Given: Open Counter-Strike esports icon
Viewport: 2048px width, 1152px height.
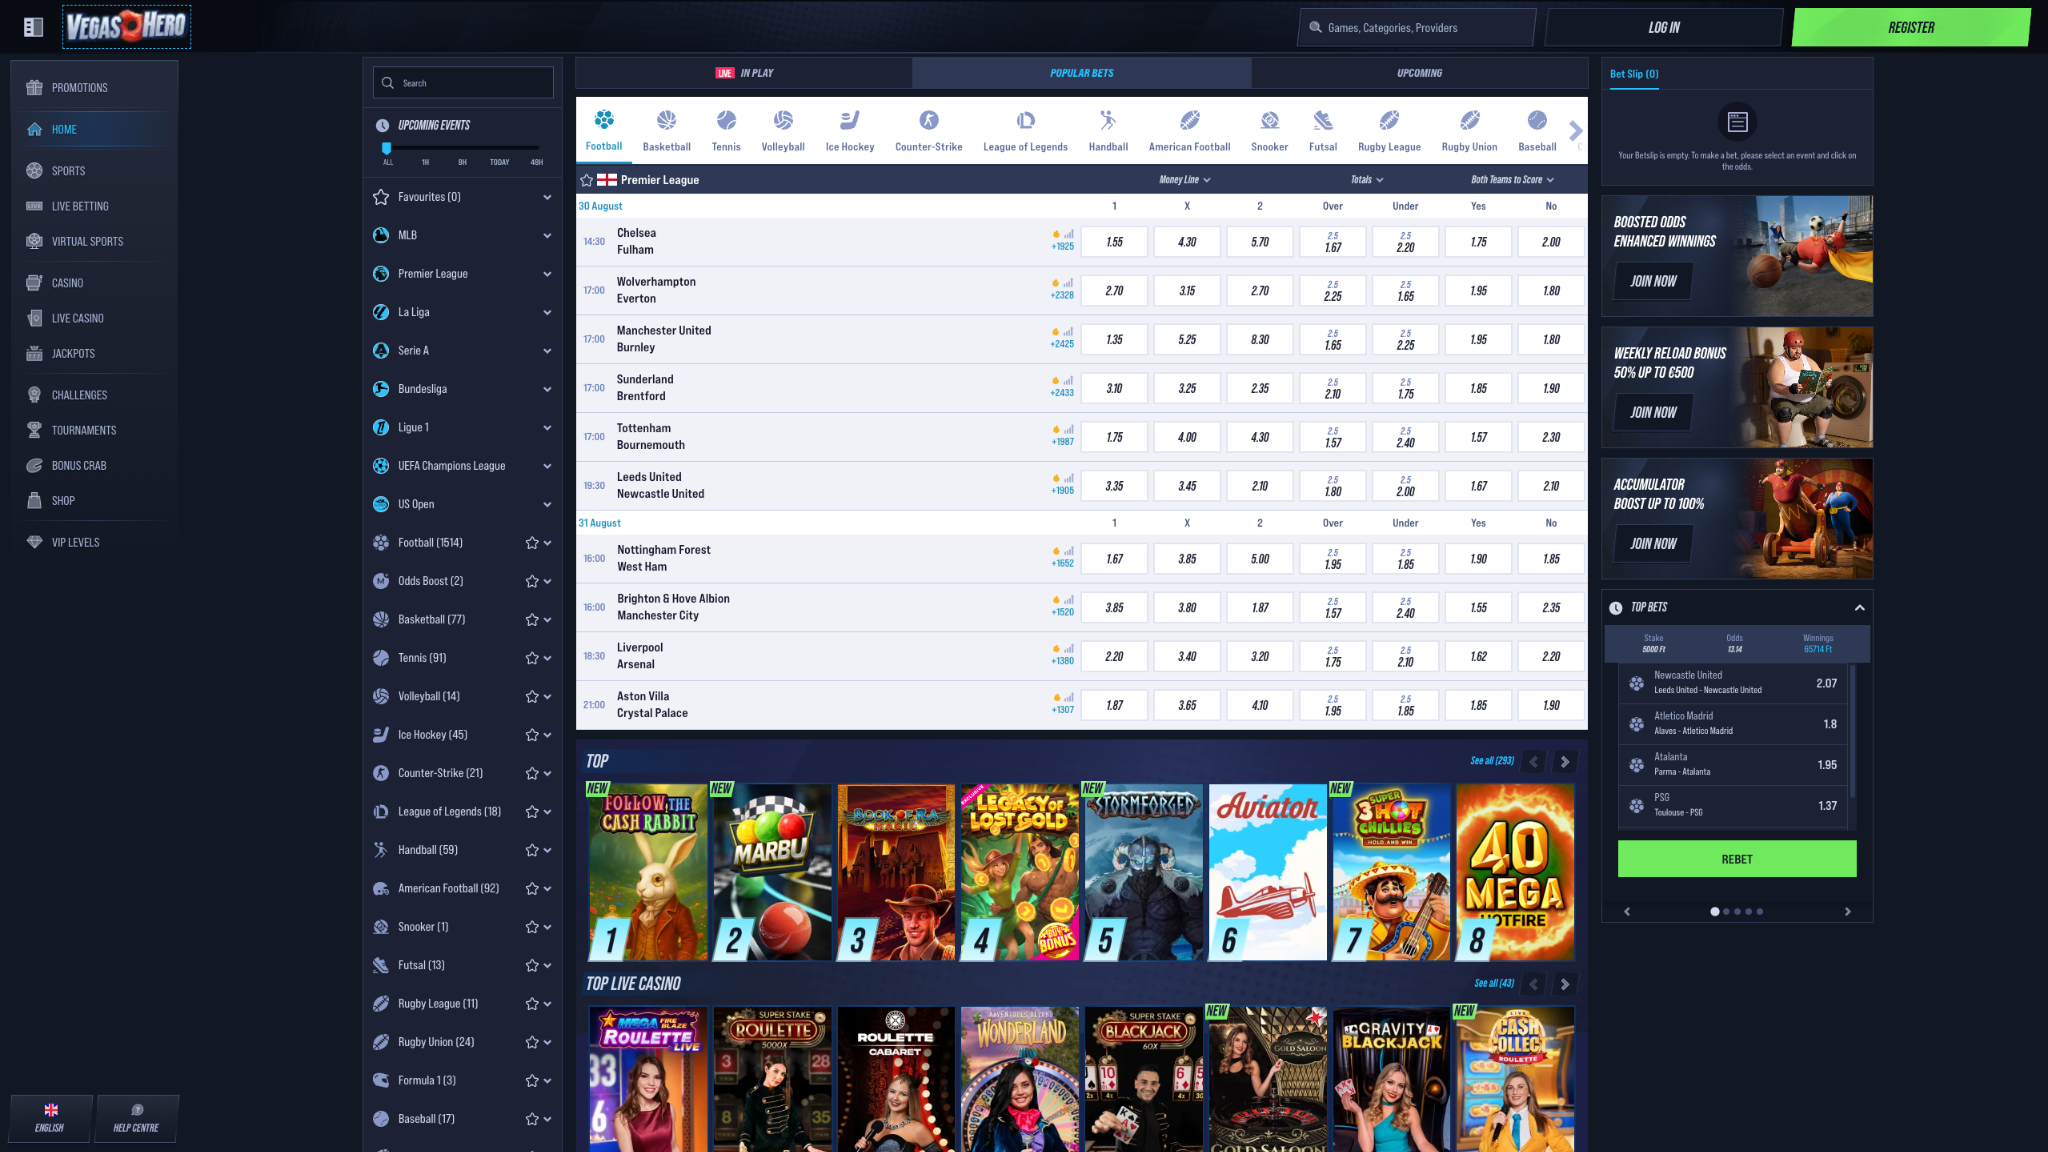Looking at the screenshot, I should (x=929, y=121).
